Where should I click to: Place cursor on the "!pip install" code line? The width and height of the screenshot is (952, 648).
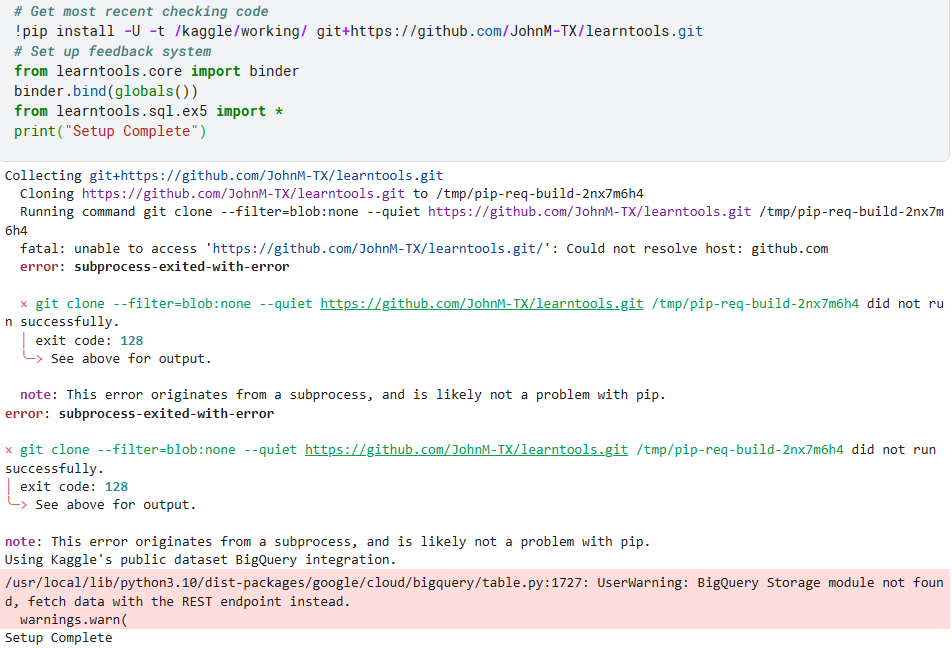358,31
